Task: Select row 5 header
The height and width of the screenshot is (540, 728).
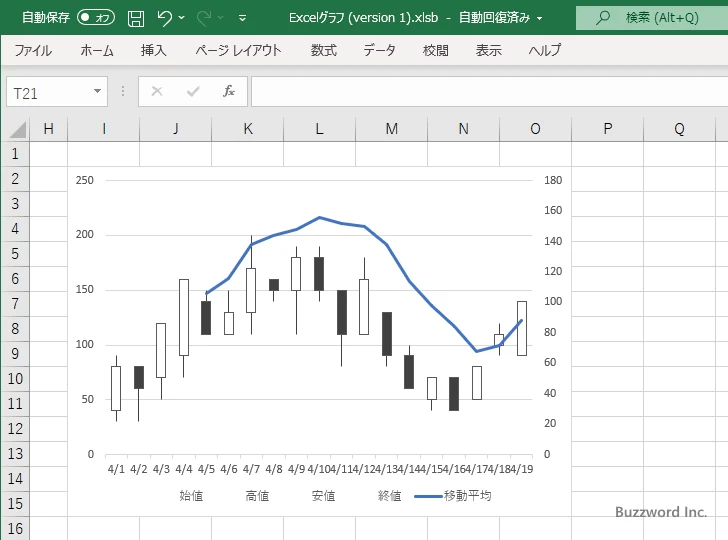Action: pos(15,254)
